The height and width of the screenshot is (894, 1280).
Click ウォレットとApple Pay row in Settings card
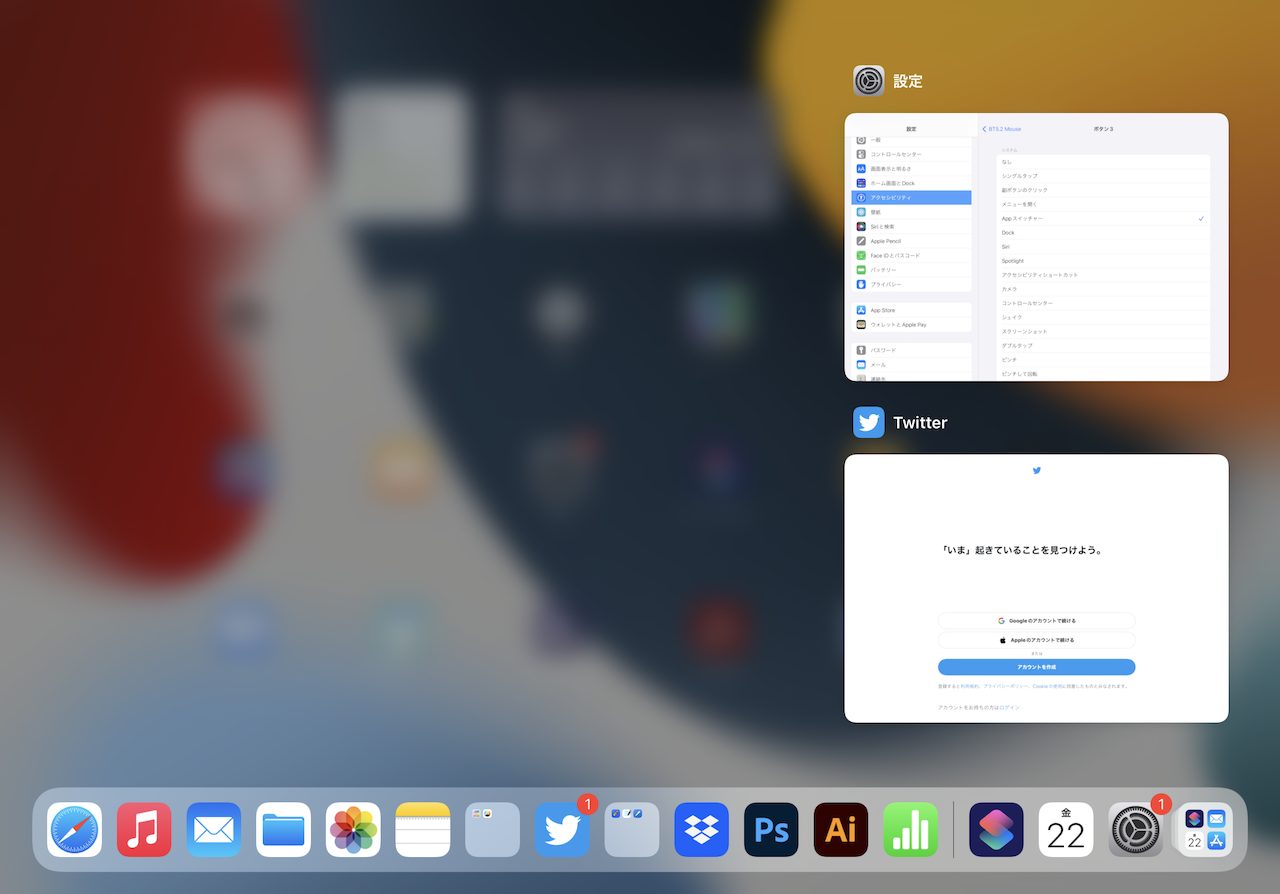[x=911, y=325]
